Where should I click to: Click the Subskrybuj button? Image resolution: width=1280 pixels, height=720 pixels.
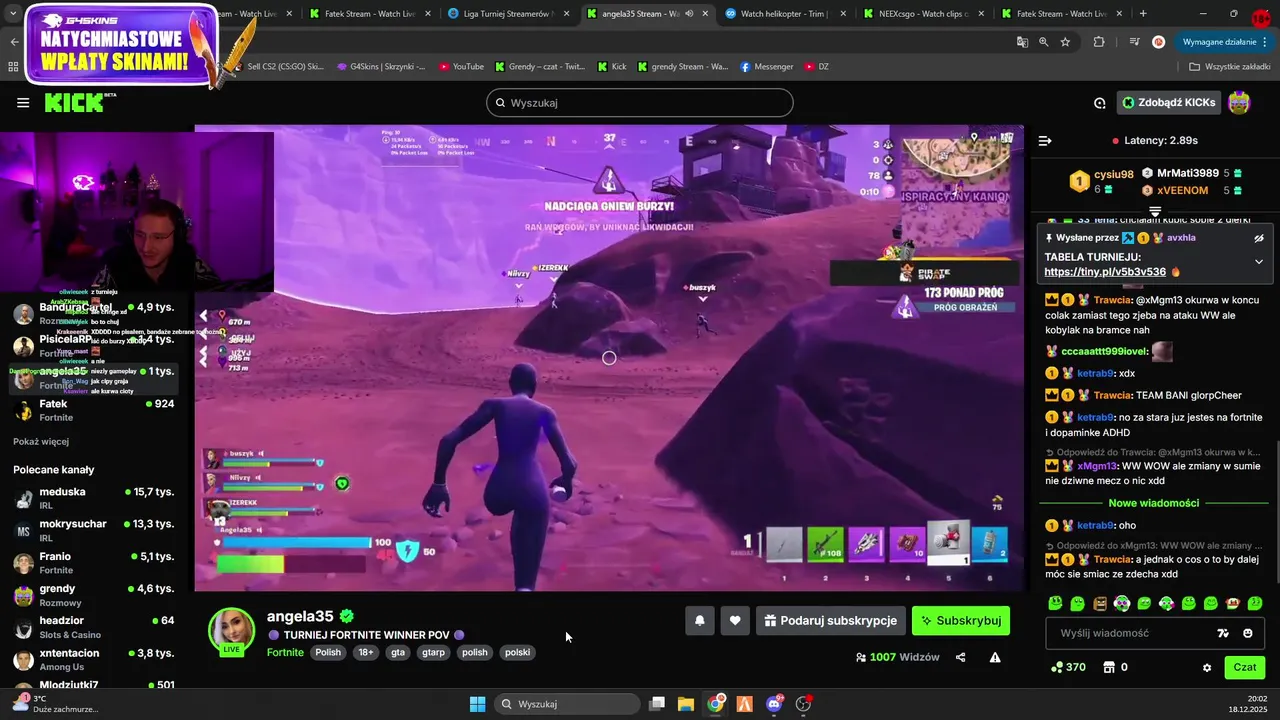point(961,621)
